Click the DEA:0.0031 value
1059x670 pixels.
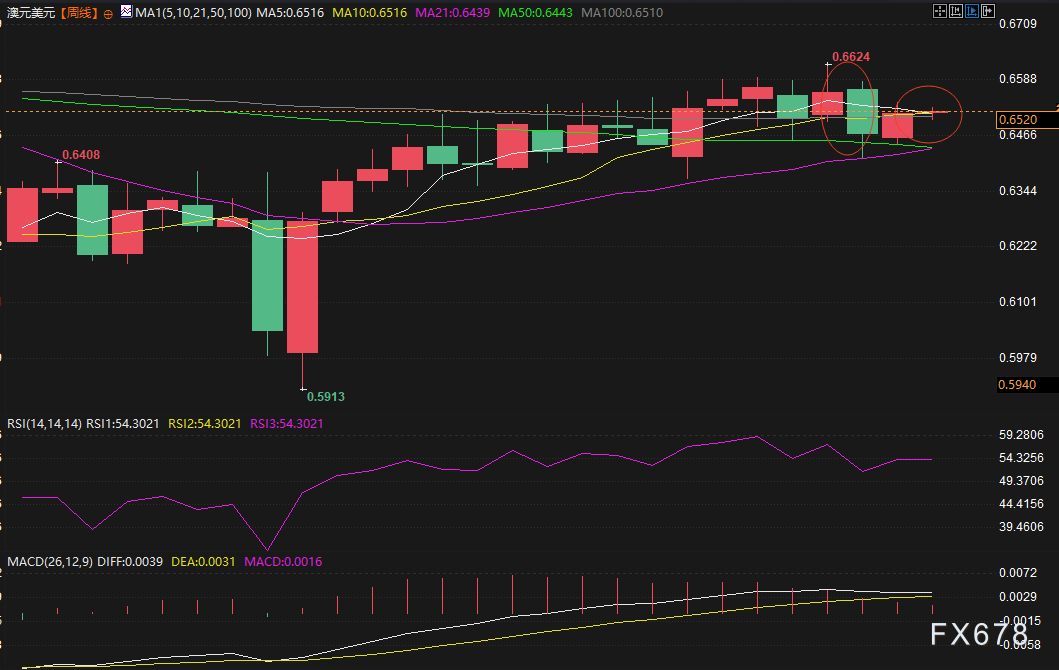(203, 562)
